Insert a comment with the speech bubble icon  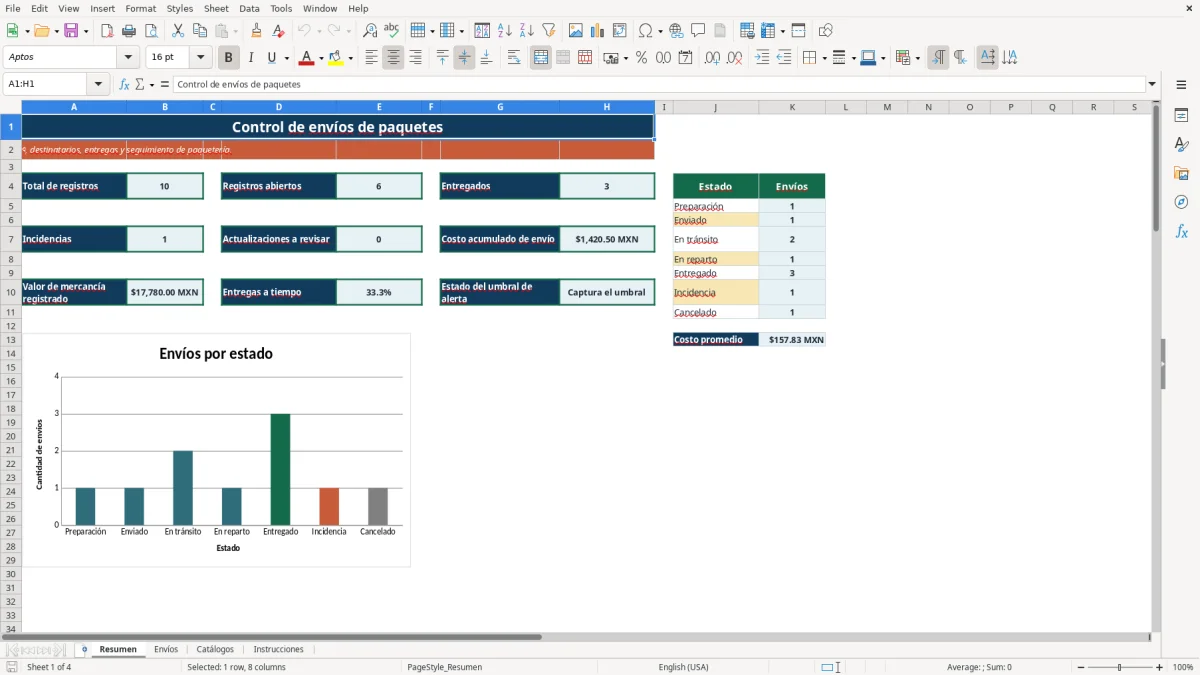(x=698, y=31)
